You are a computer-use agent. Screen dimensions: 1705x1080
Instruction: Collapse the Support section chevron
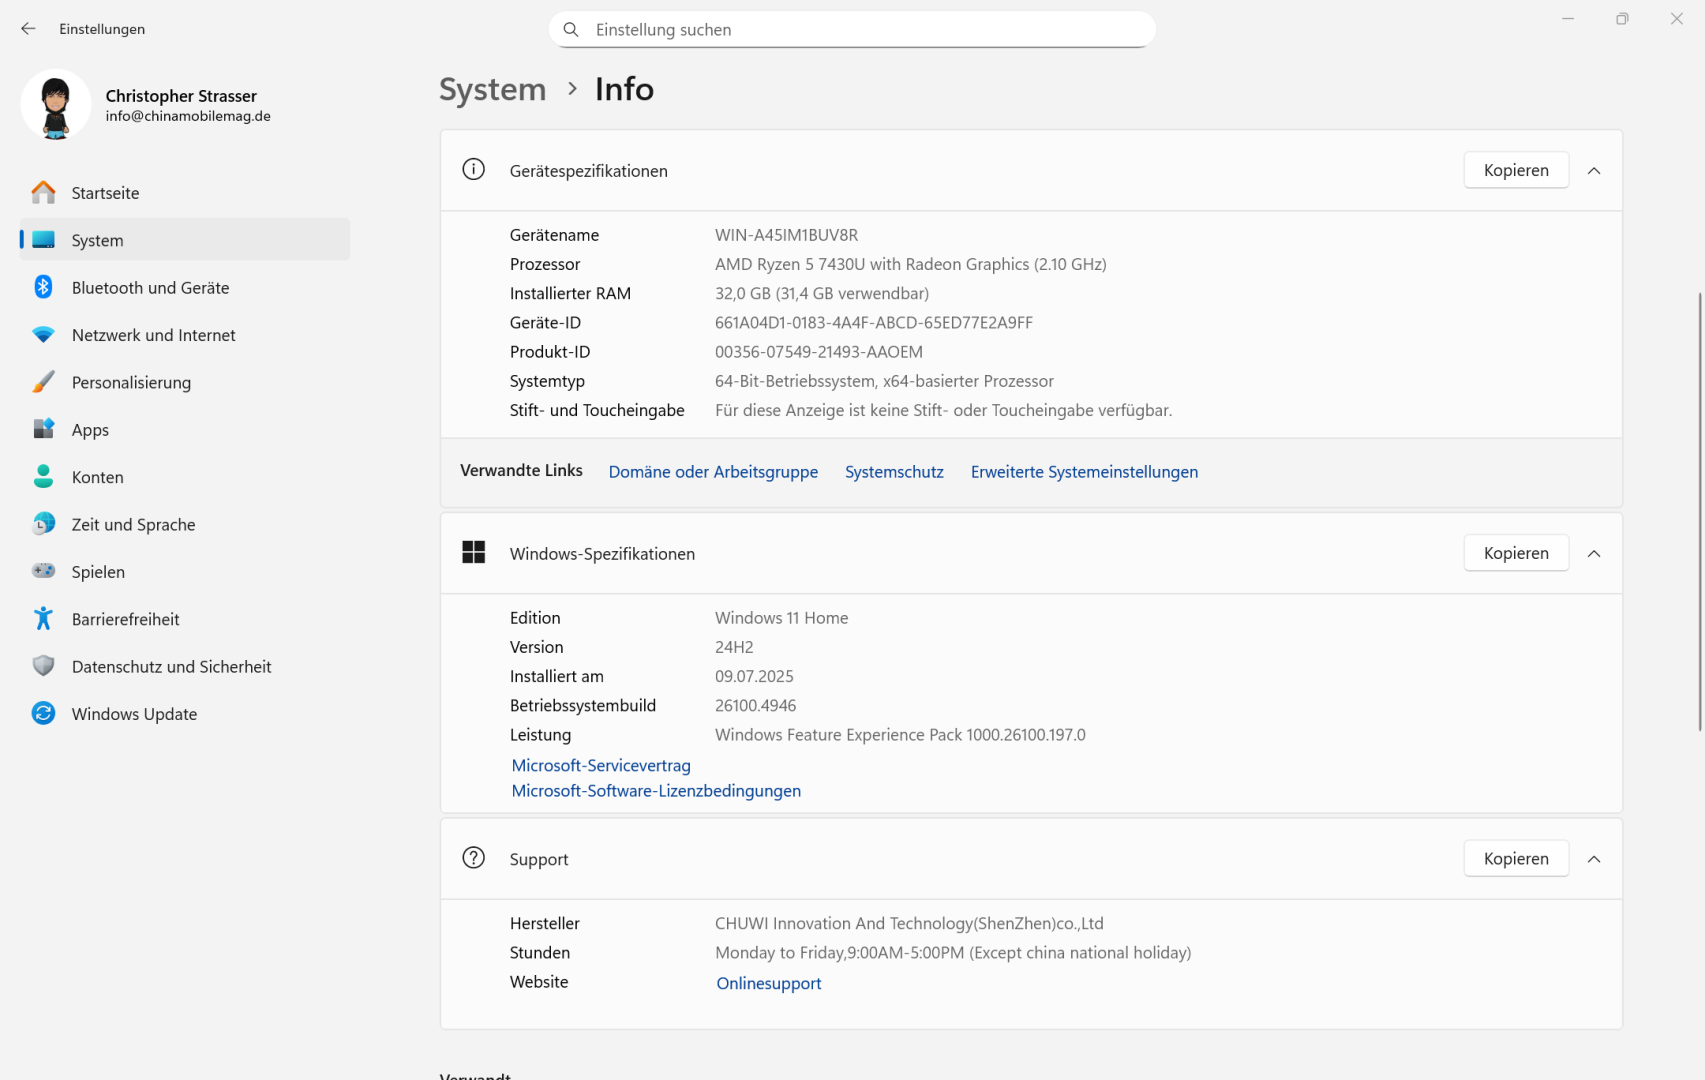(x=1594, y=859)
